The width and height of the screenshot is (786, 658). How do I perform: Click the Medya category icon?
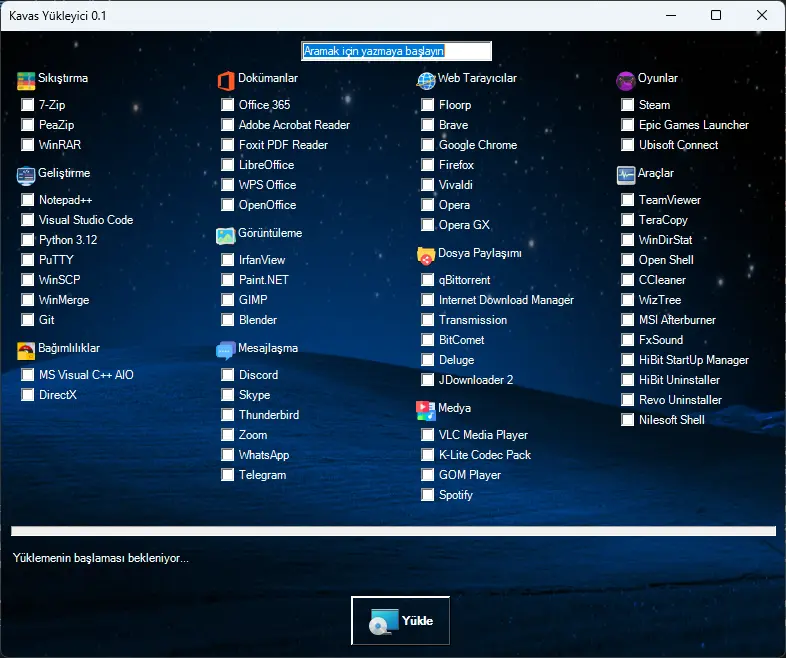[x=426, y=410]
